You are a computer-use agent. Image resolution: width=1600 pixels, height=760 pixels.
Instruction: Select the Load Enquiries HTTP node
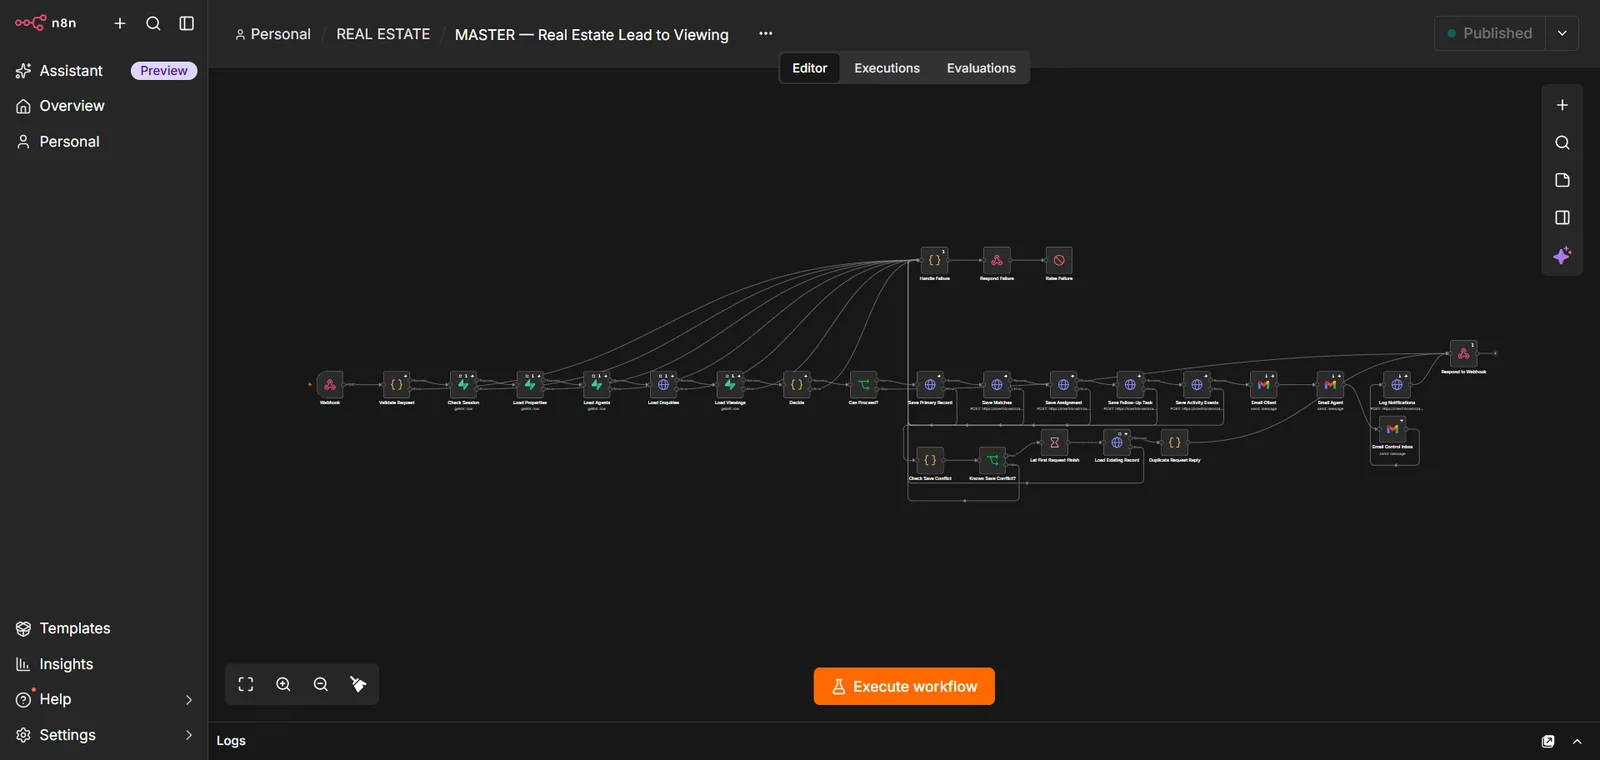click(x=663, y=385)
